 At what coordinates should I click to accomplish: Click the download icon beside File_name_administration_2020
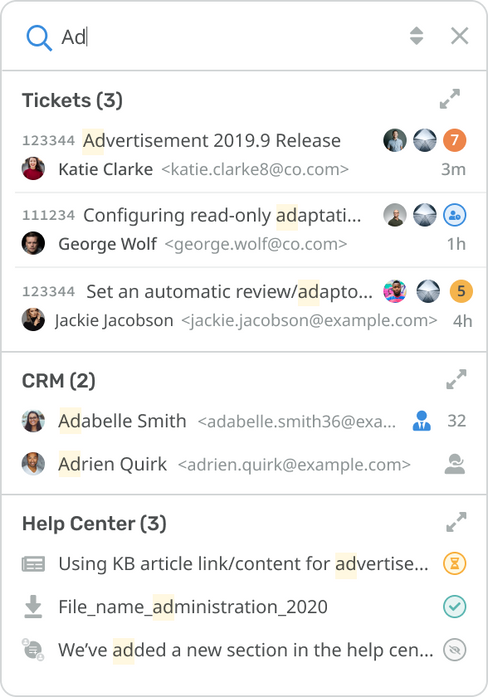click(x=33, y=607)
